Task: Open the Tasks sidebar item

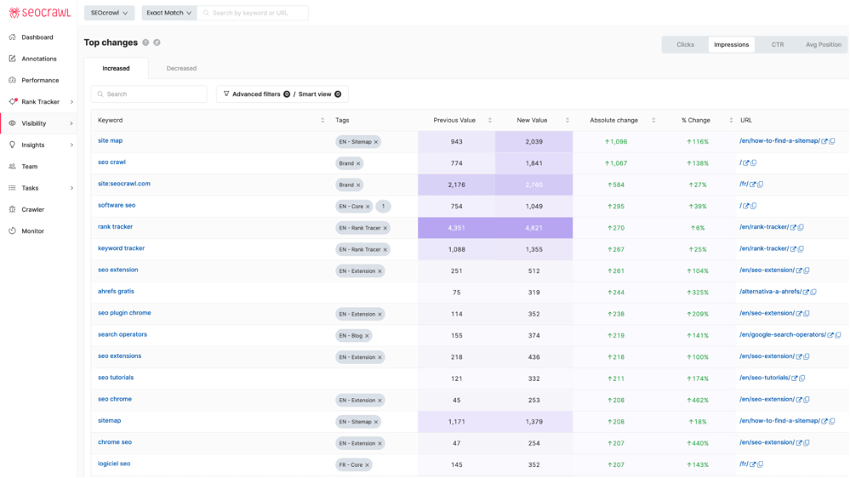Action: tap(30, 188)
